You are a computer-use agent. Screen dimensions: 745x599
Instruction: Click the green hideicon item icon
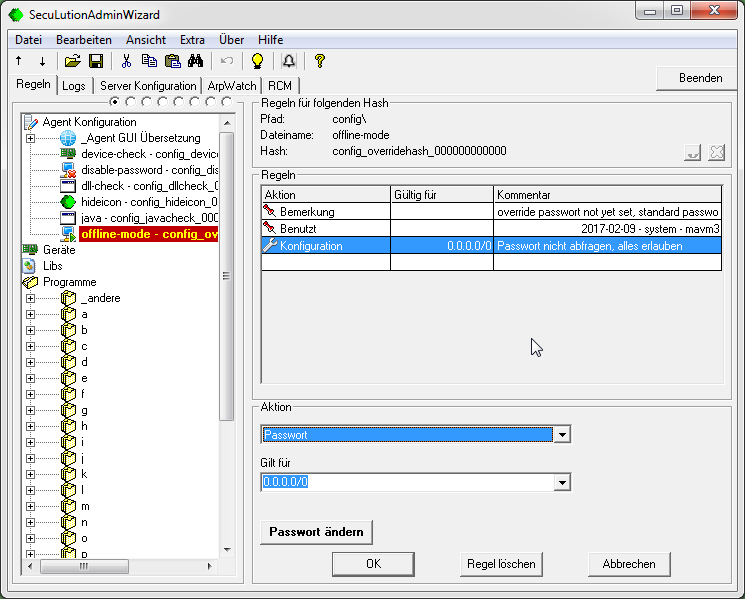pyautogui.click(x=68, y=202)
